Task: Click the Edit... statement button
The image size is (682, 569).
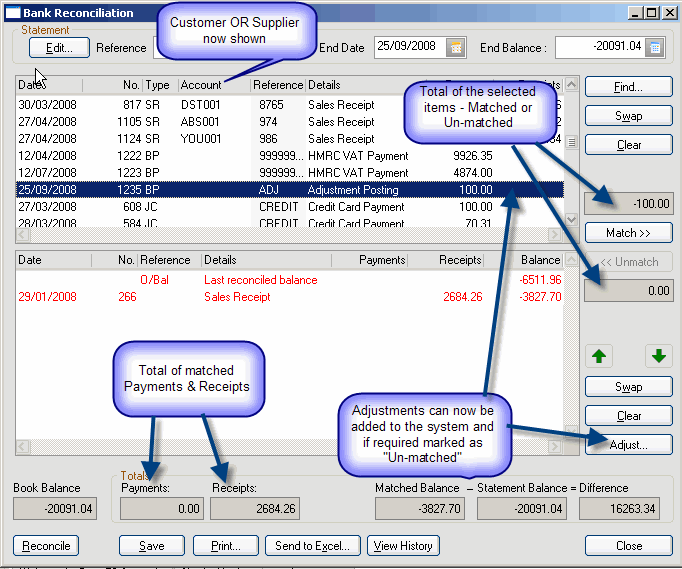Action: pyautogui.click(x=59, y=47)
